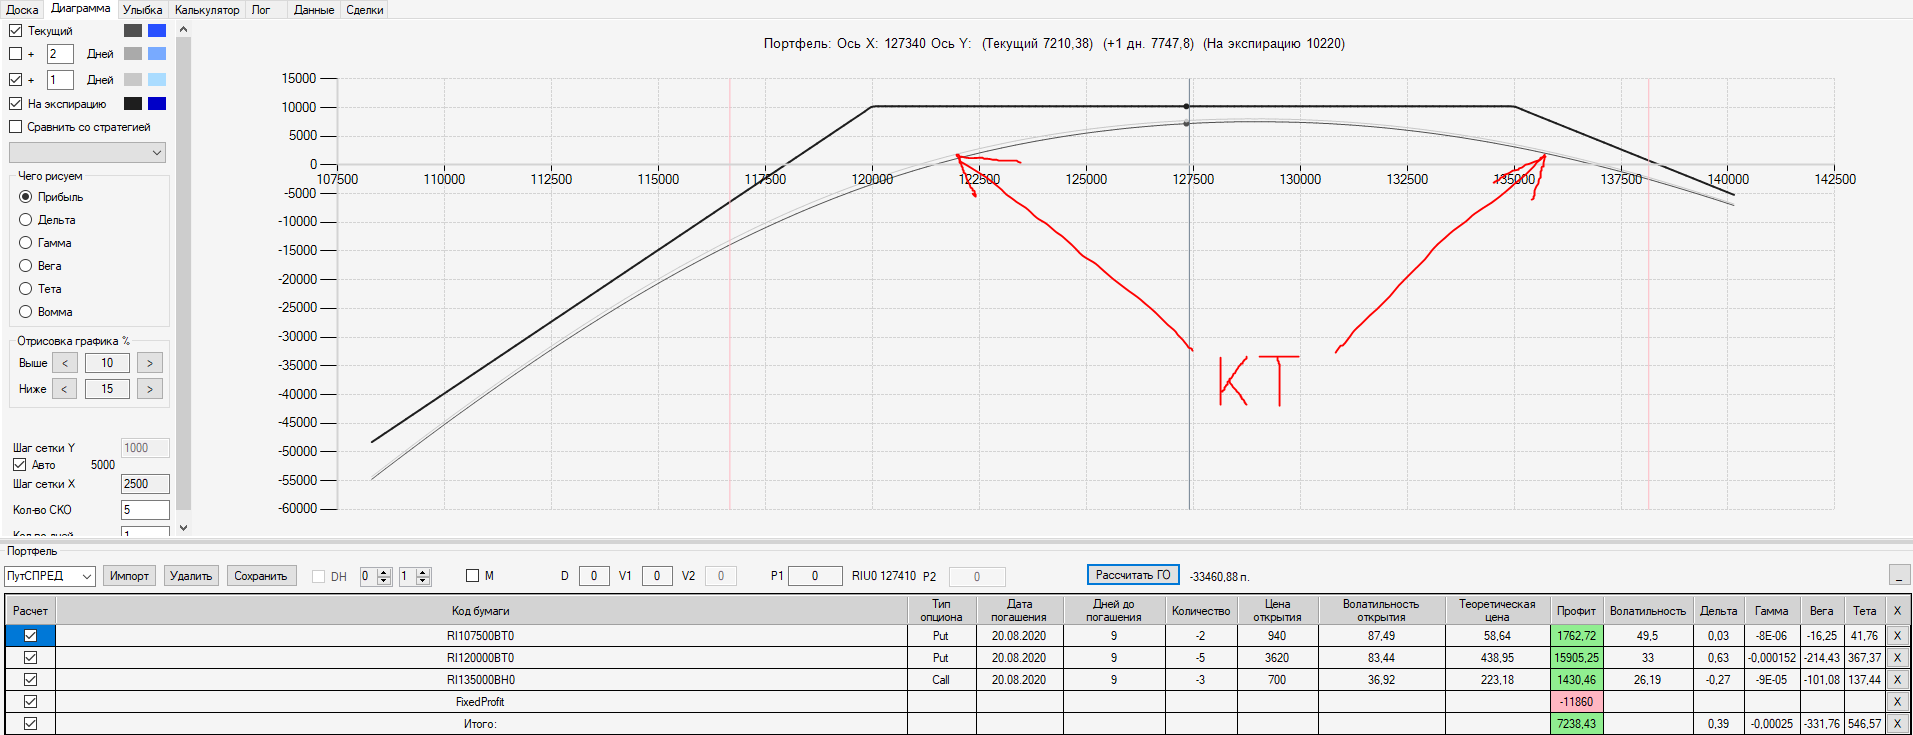Remove the RI107500BT0 row with its X button
Viewport: 1913px width, 735px height.
click(x=1897, y=636)
